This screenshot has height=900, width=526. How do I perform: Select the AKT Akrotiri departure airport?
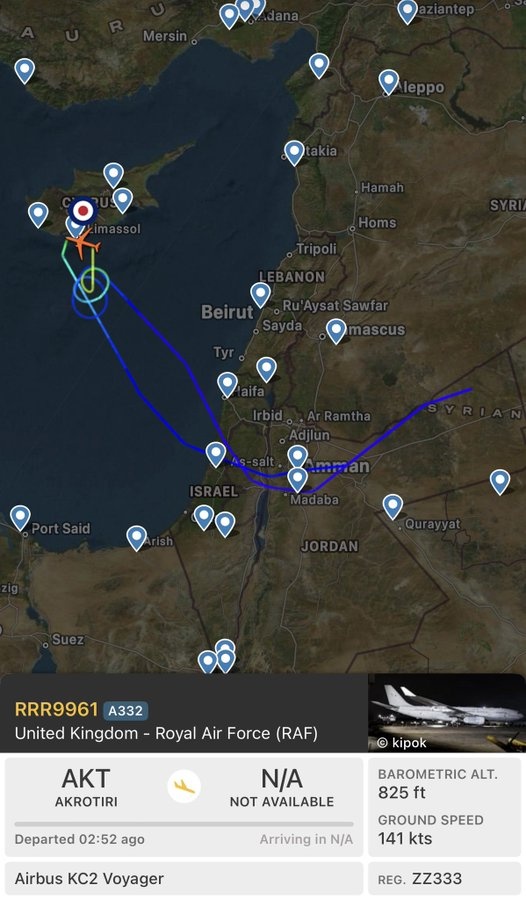[x=86, y=786]
